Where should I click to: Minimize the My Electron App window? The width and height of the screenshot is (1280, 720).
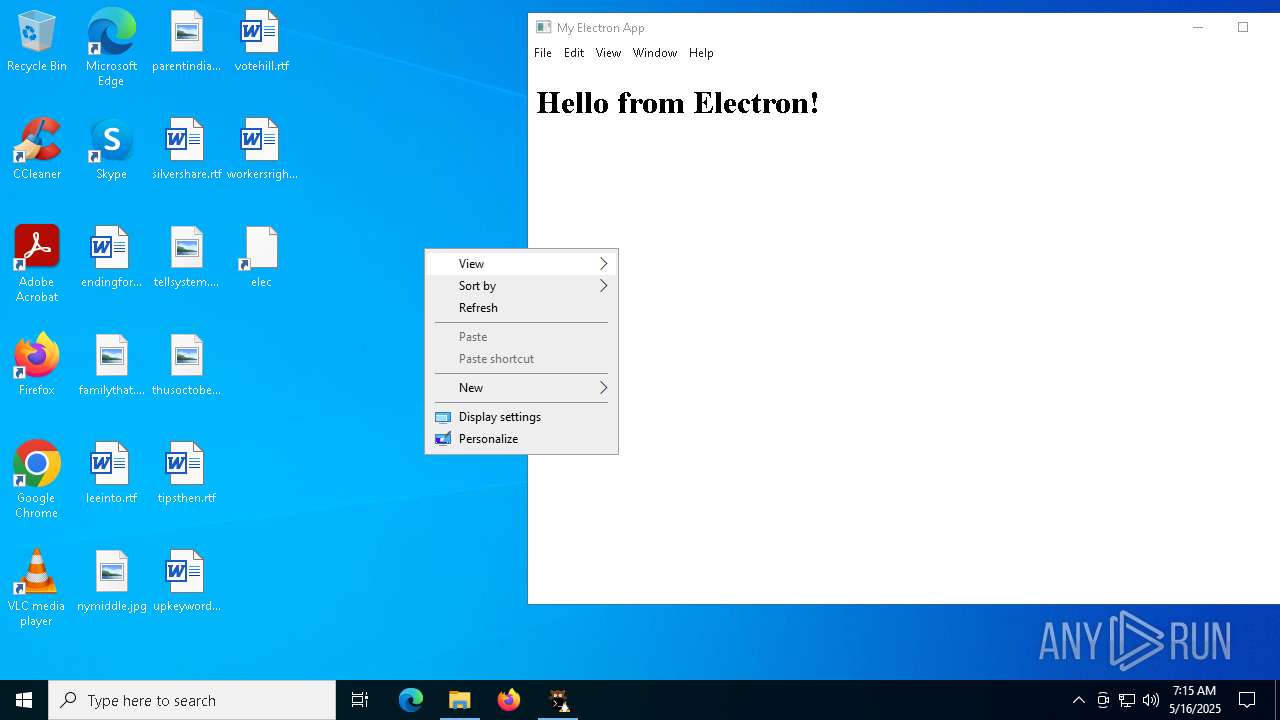tap(1197, 27)
